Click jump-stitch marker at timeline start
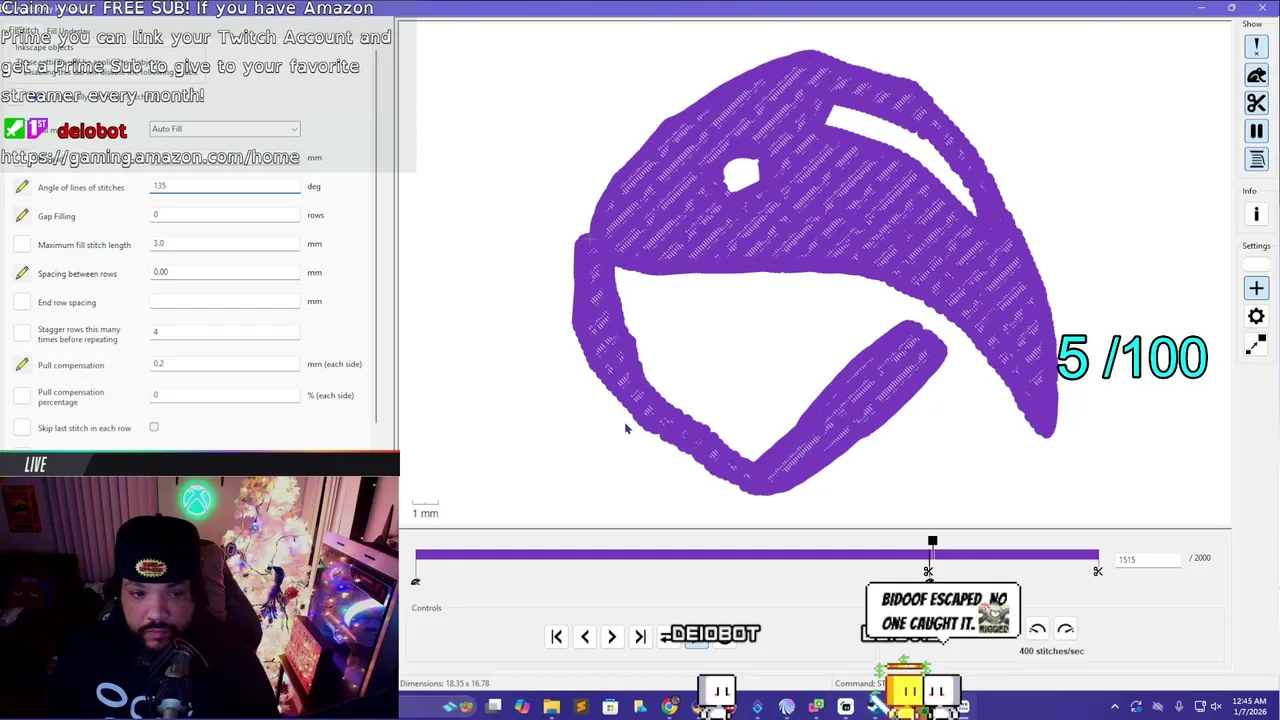The height and width of the screenshot is (720, 1280). pyautogui.click(x=415, y=582)
